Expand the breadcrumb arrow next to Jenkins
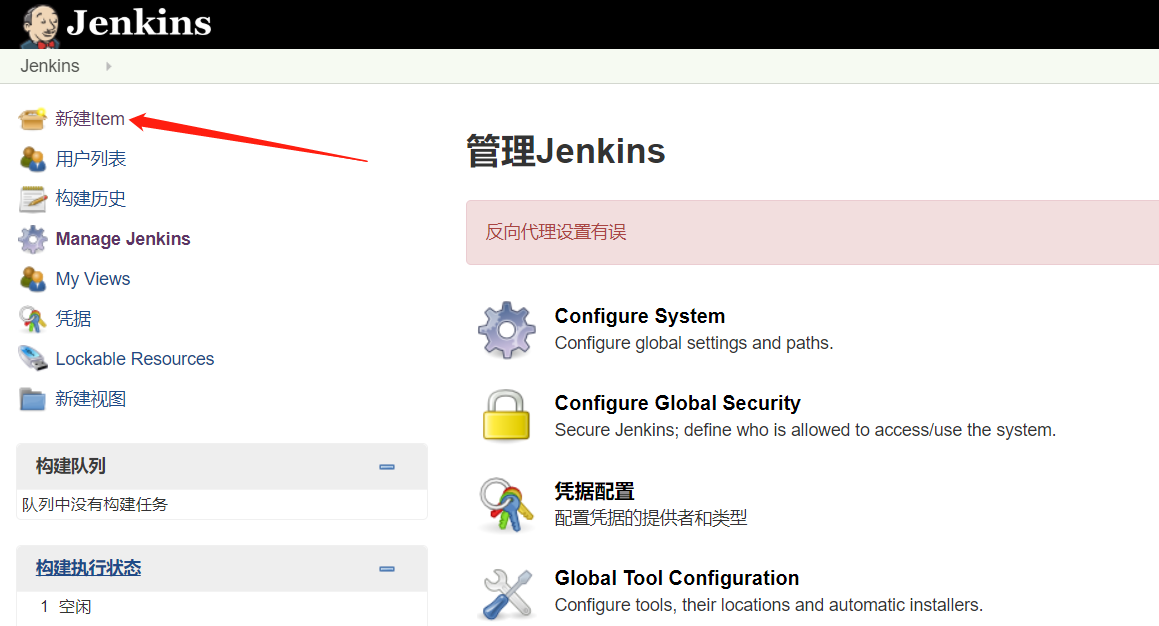 (x=109, y=67)
